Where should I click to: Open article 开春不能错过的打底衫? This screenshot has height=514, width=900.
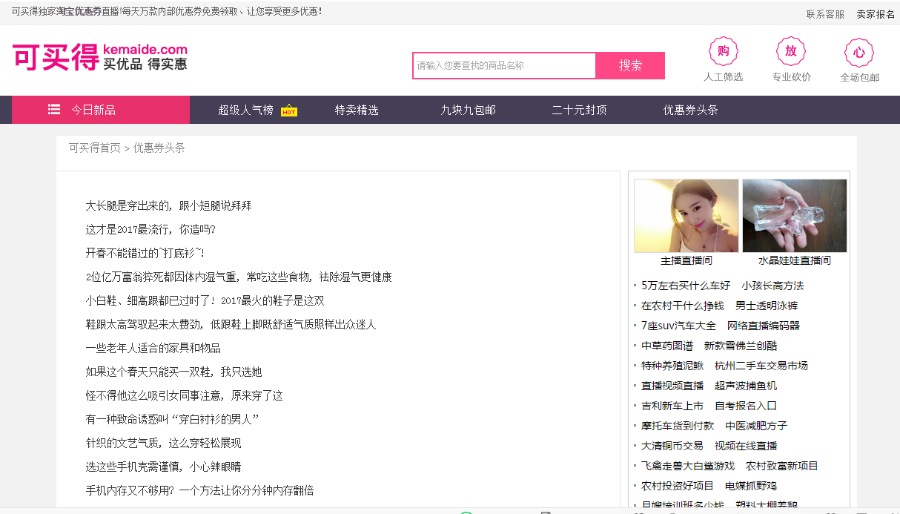[x=145, y=253]
